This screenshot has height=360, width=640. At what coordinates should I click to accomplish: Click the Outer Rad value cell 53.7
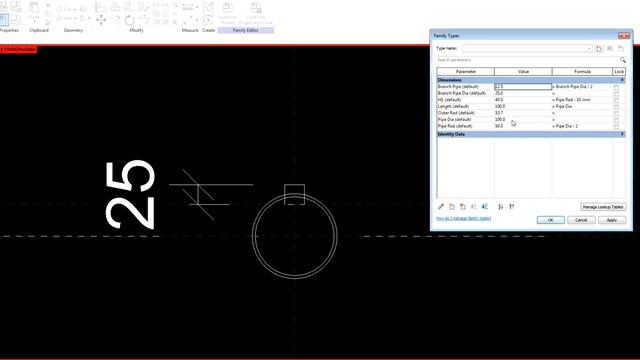click(x=523, y=113)
